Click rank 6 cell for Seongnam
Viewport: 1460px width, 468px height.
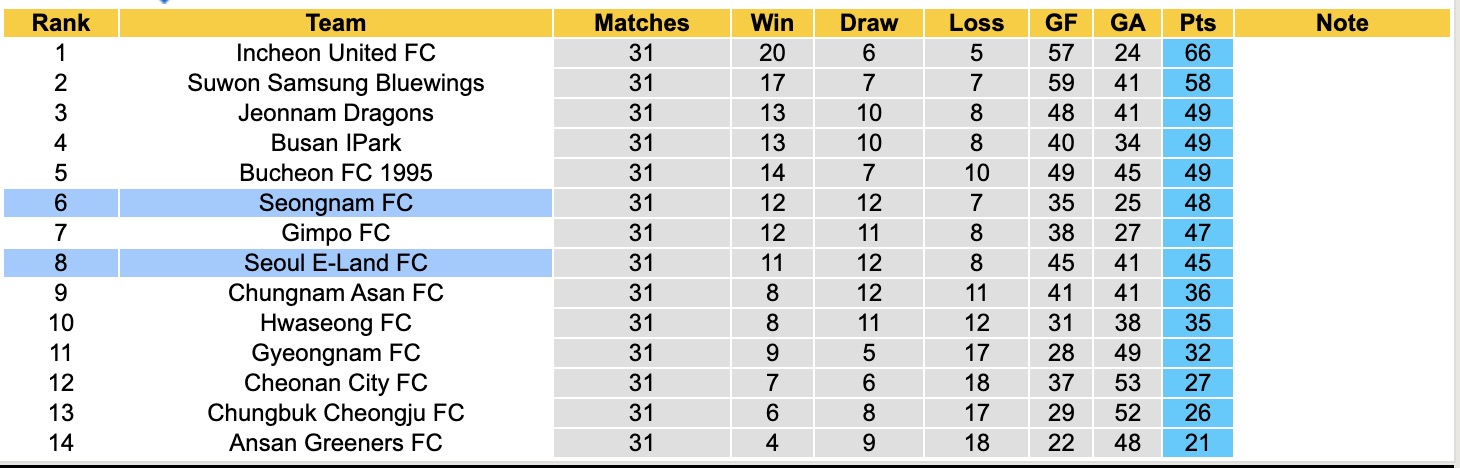click(60, 203)
